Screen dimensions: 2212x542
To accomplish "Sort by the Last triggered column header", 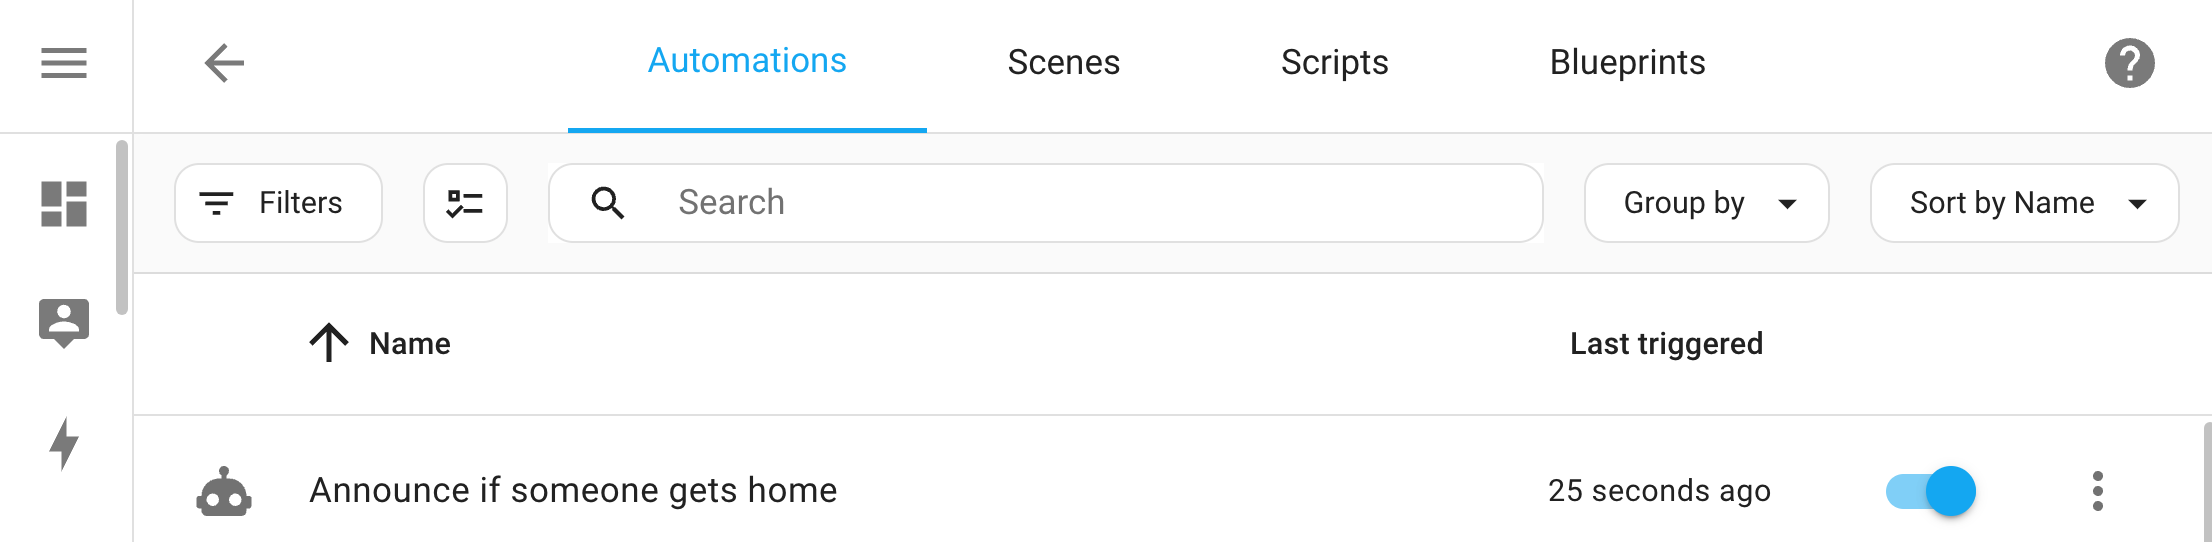I will (x=1666, y=344).
